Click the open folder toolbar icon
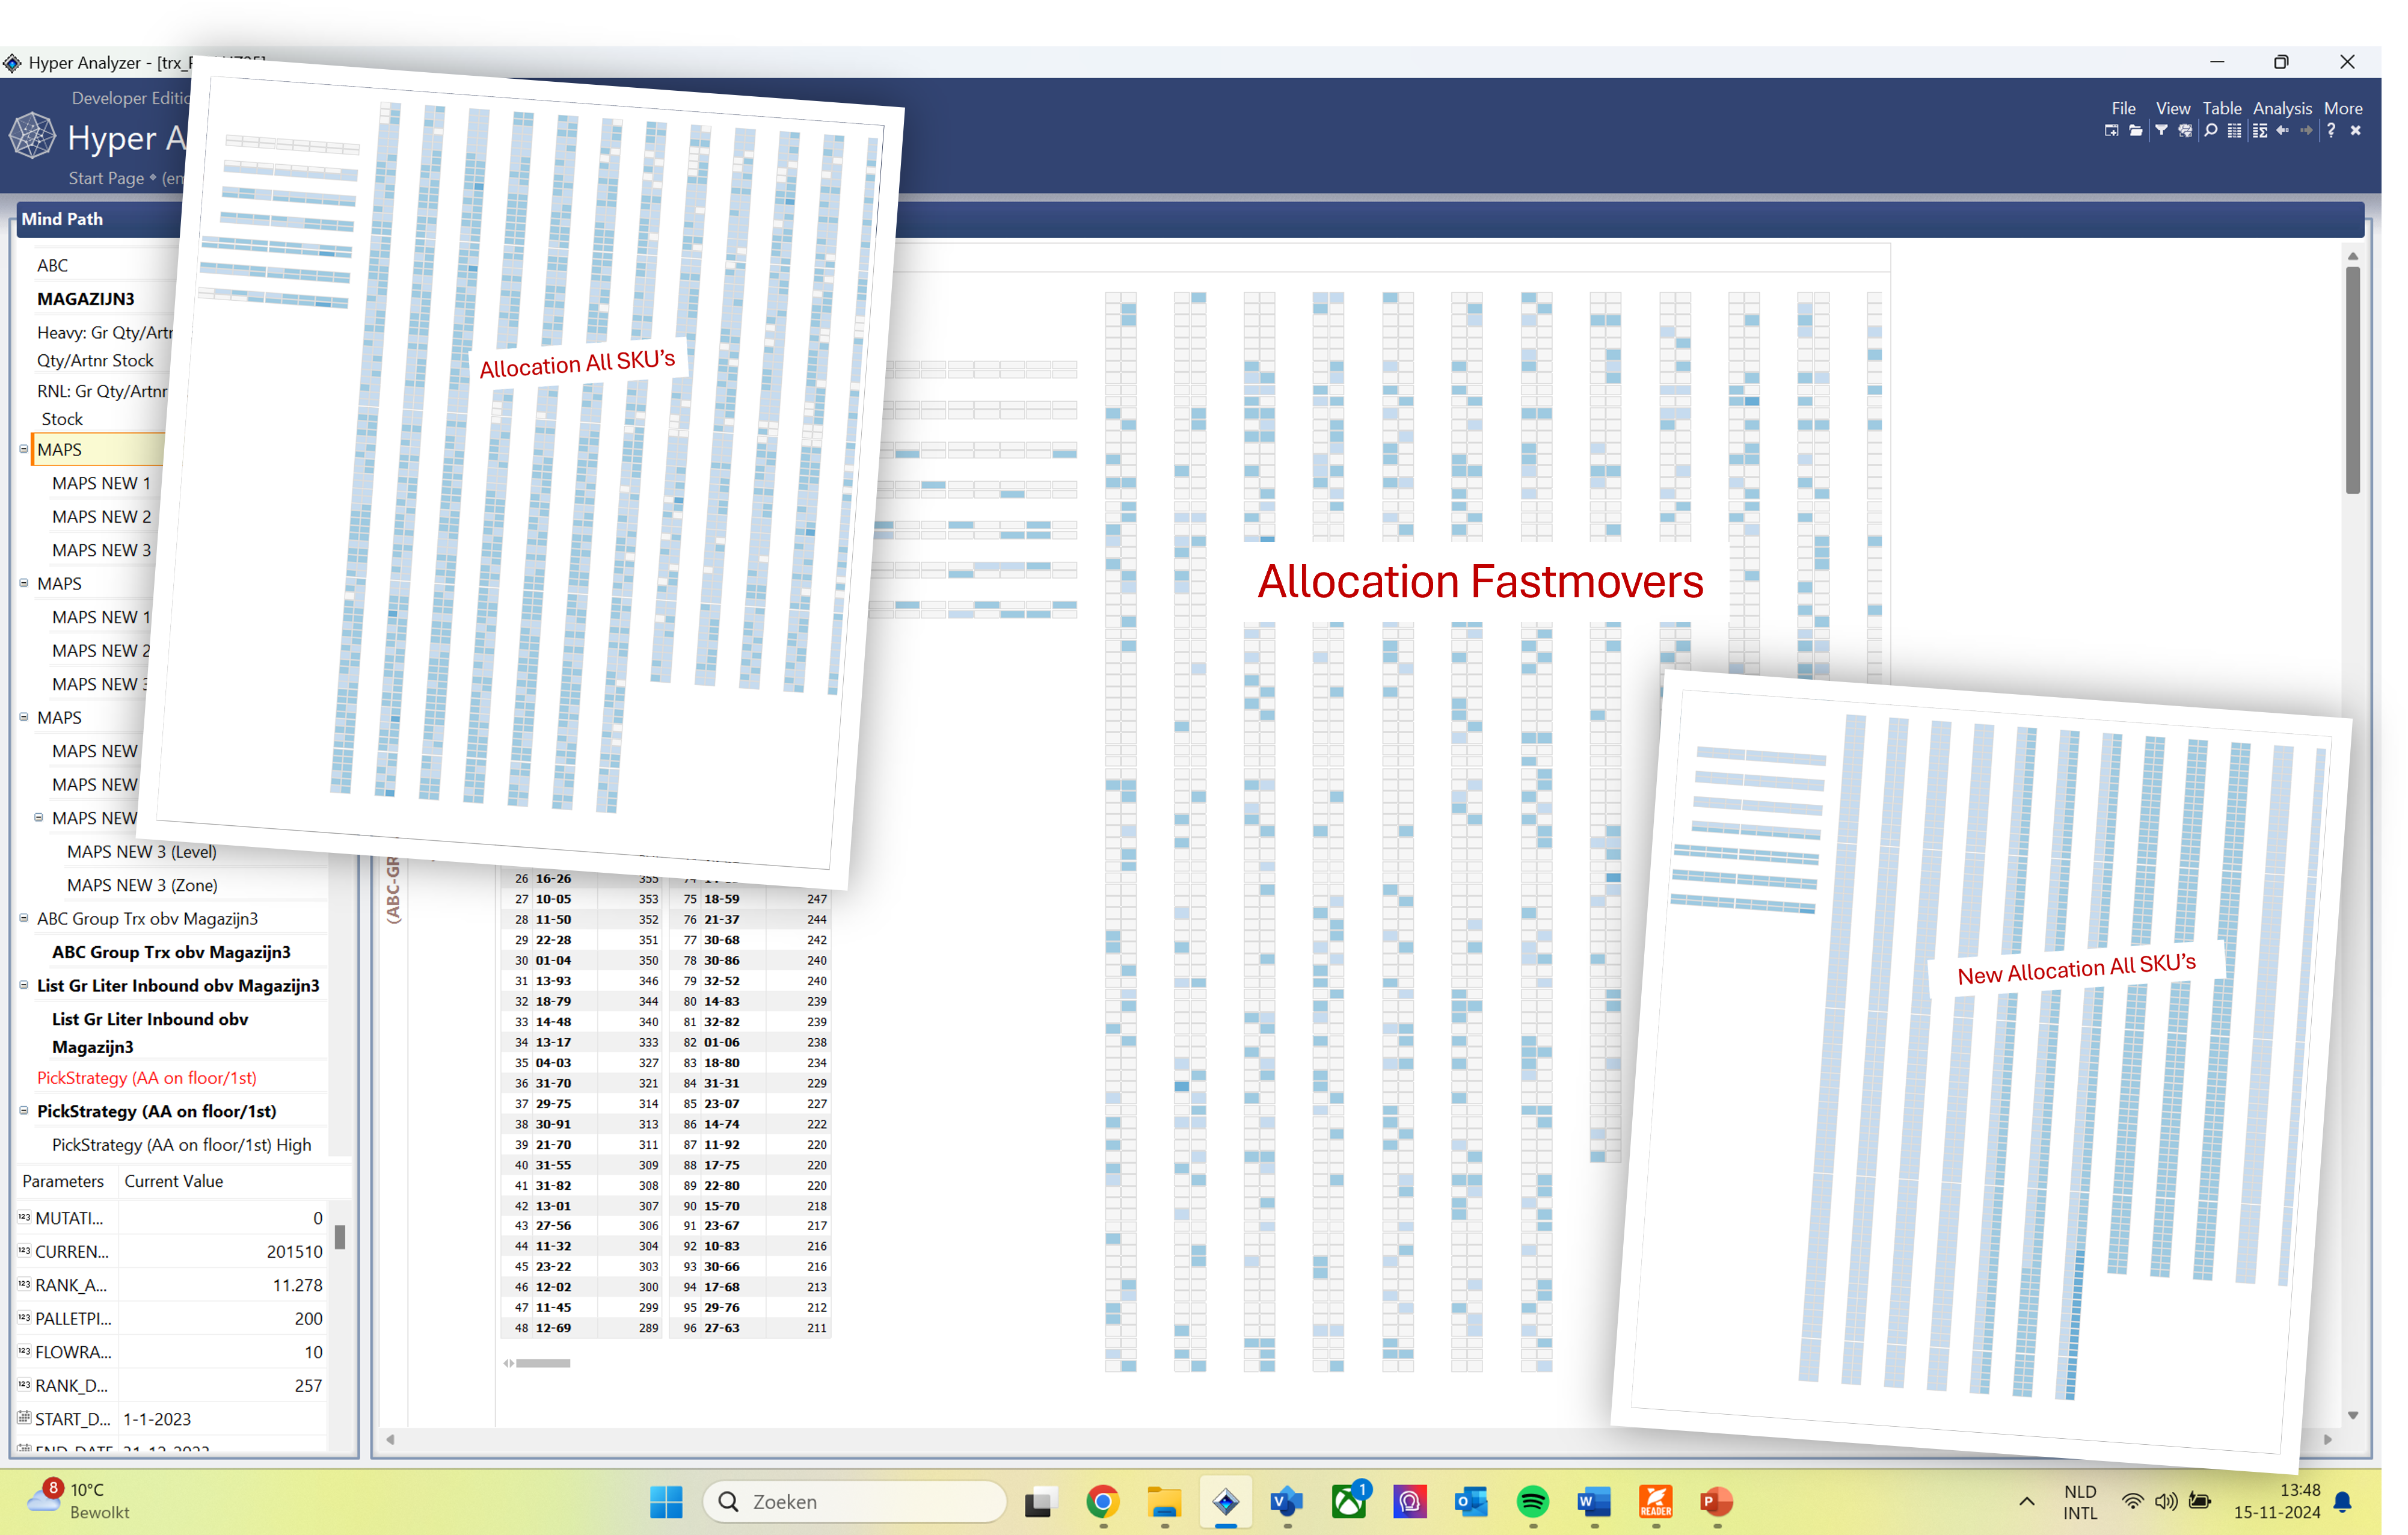This screenshot has height=1535, width=2408. click(x=2135, y=131)
